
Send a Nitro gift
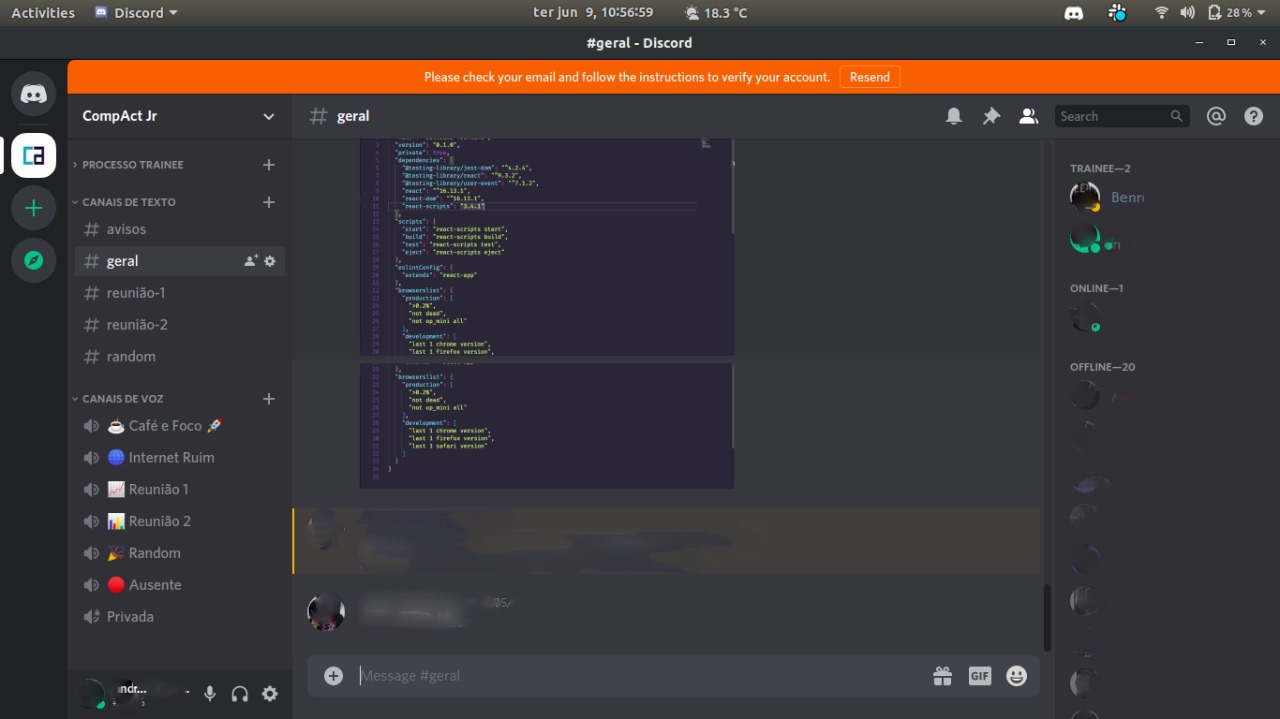(942, 676)
